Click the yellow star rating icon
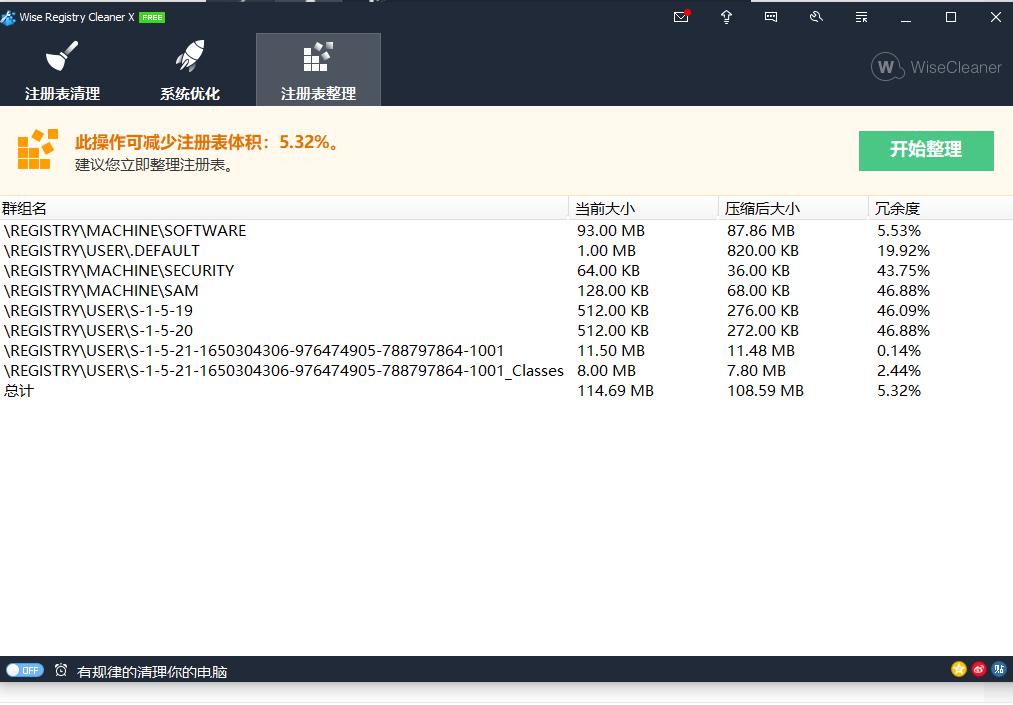 click(x=958, y=669)
